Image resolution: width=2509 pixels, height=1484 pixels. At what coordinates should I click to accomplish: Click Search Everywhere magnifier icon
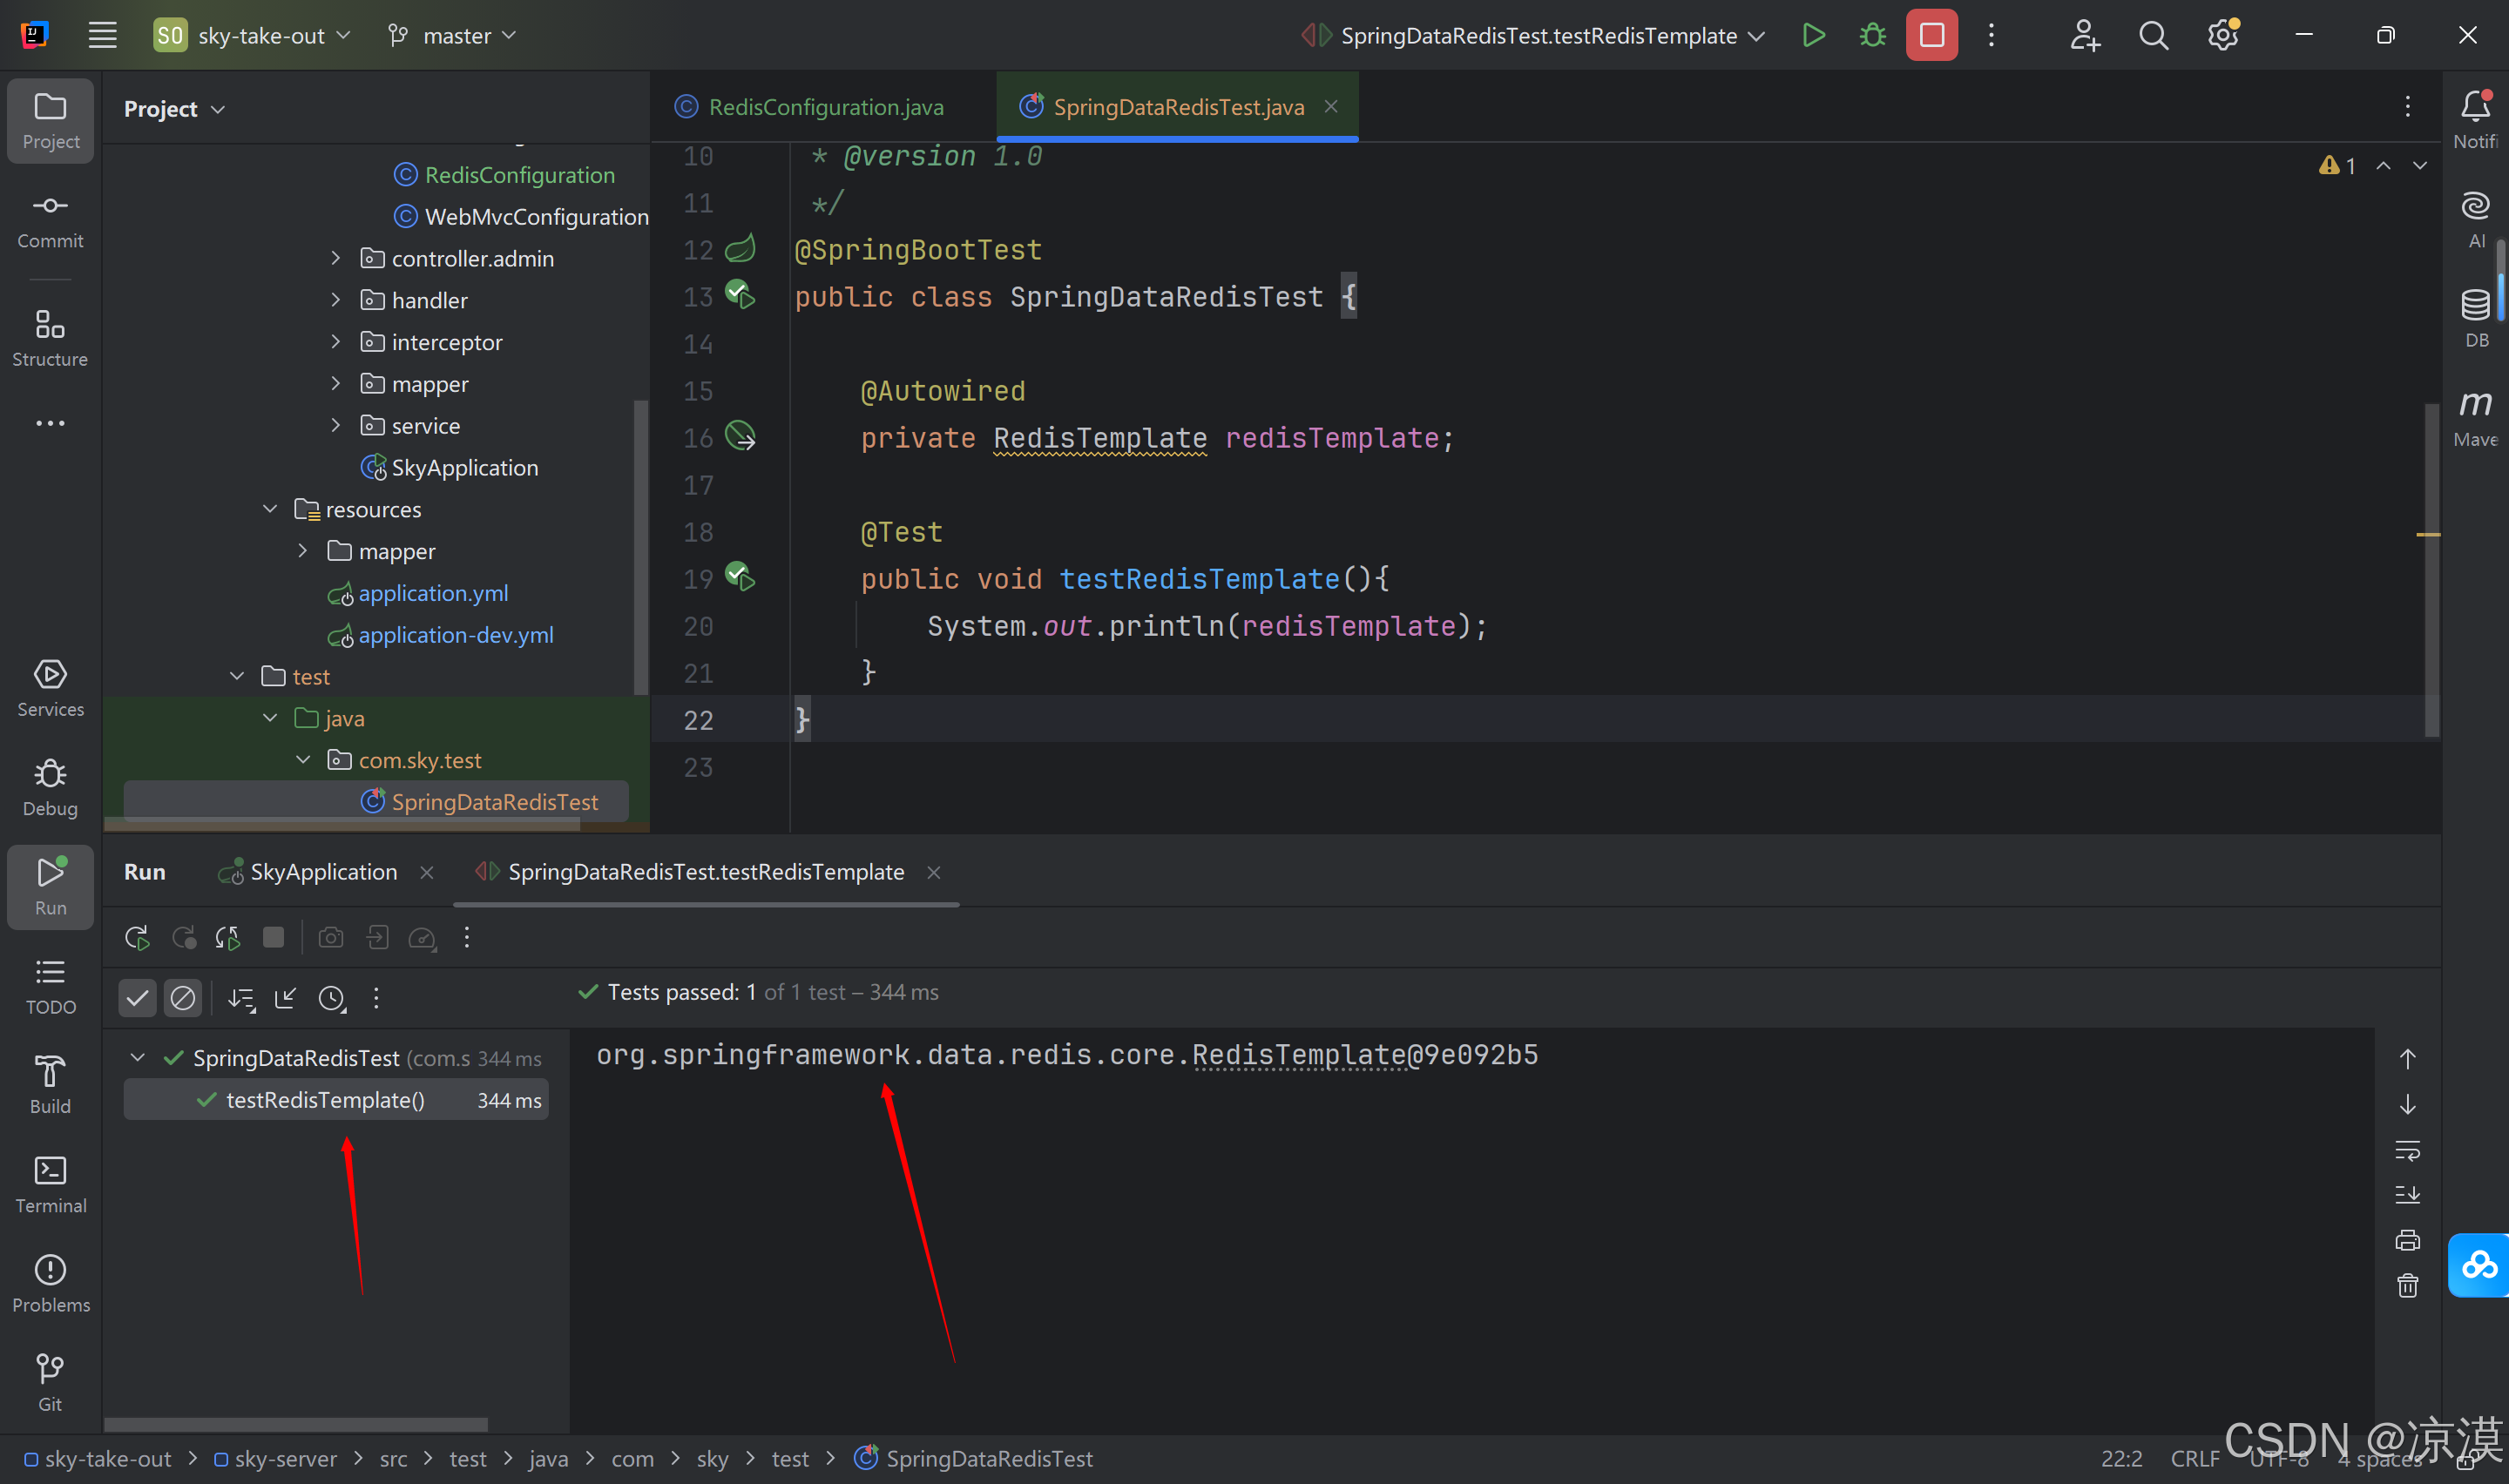2153,36
